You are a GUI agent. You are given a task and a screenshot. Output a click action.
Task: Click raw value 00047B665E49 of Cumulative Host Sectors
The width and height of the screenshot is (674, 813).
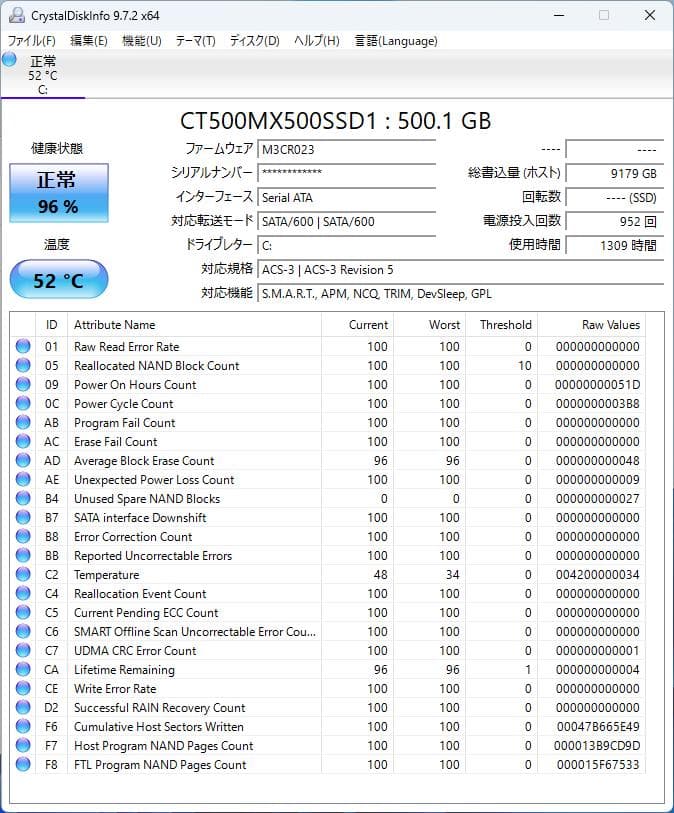pyautogui.click(x=598, y=727)
